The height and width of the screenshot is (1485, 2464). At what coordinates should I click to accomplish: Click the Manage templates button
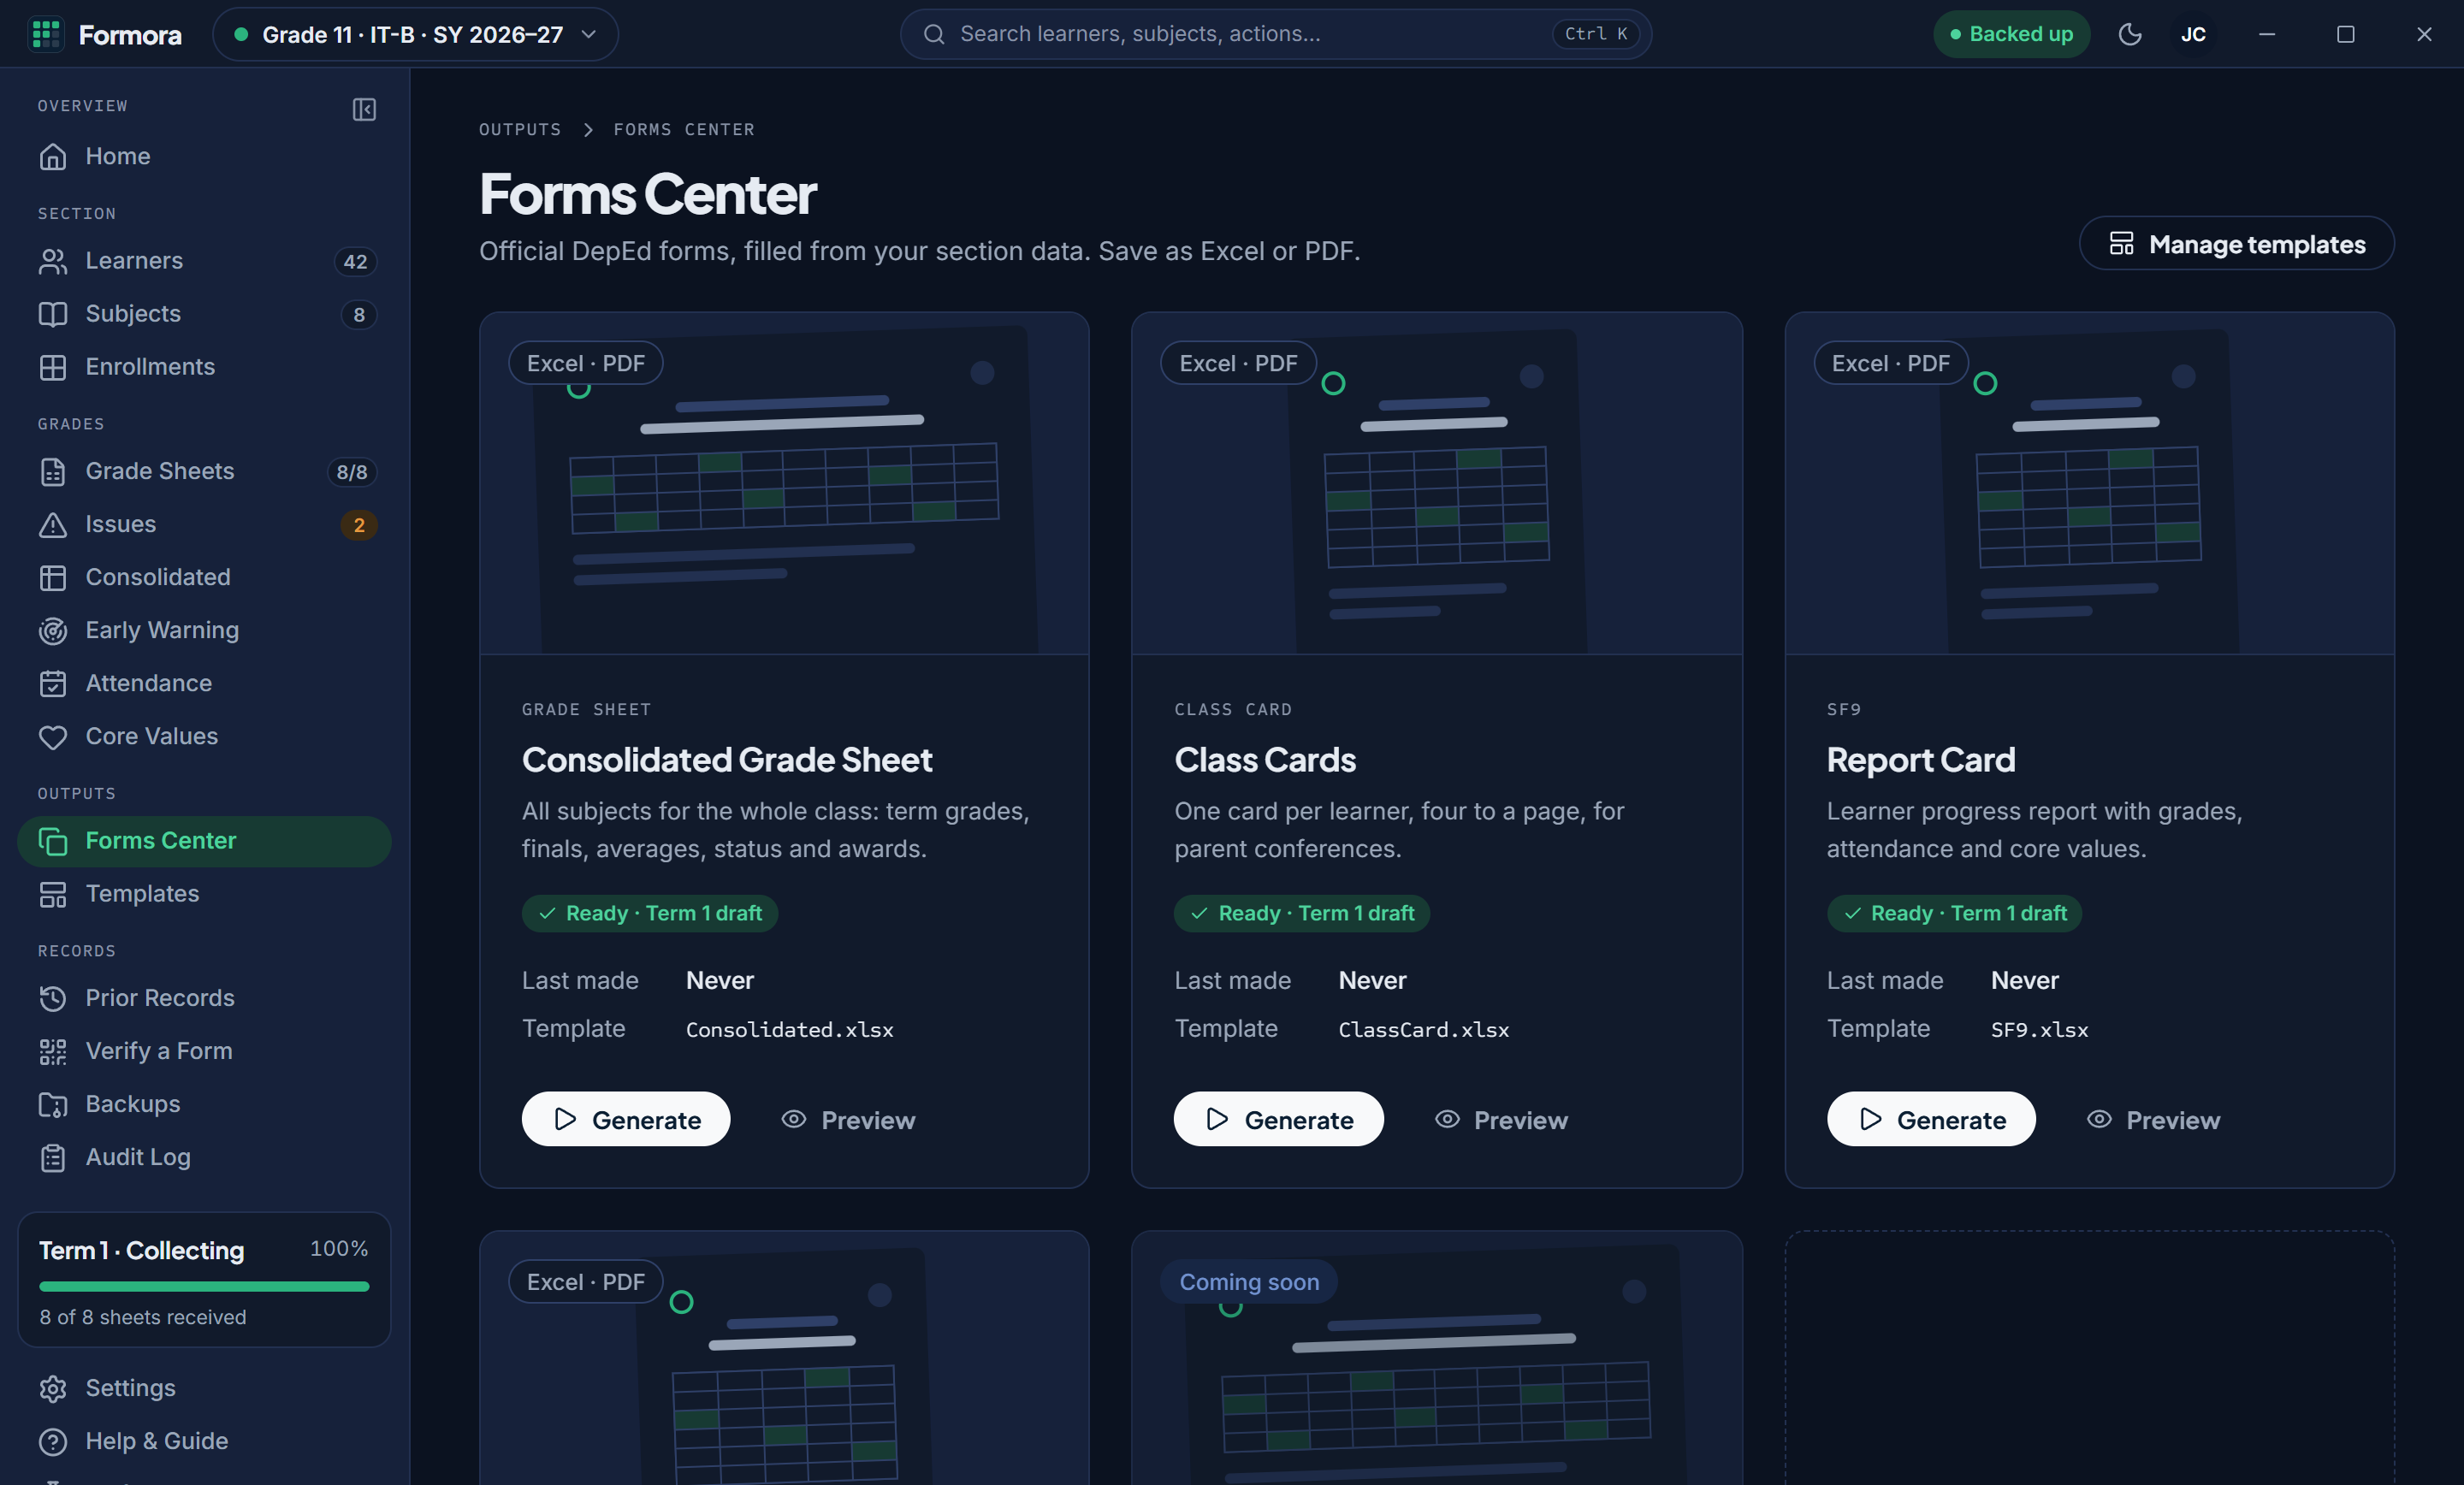[2236, 244]
